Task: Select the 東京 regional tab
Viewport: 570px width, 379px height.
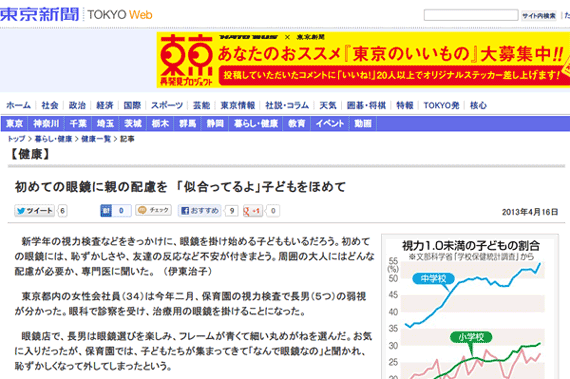Action: pos(15,124)
